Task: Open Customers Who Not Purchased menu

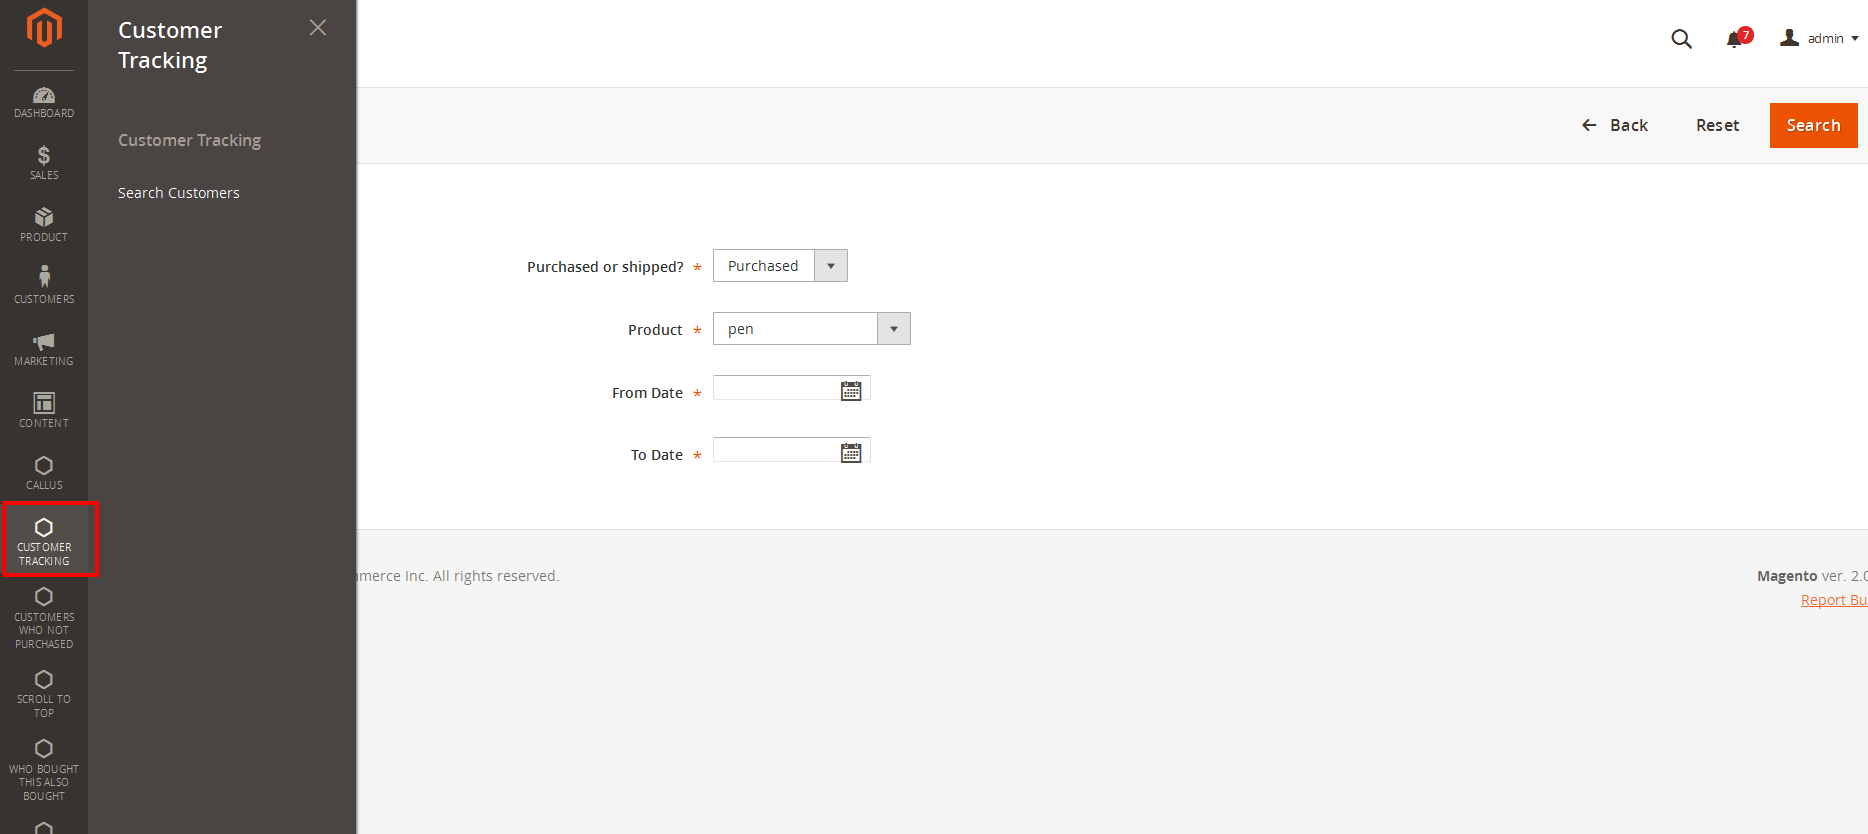Action: [x=44, y=617]
